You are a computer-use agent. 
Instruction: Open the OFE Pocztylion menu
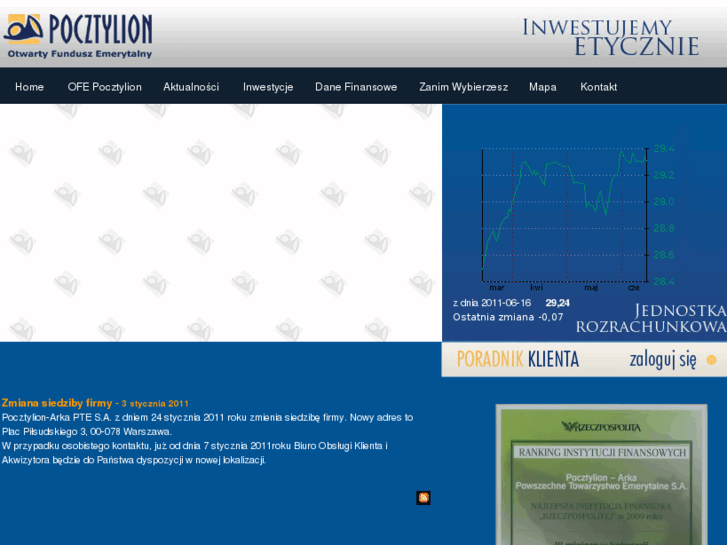point(105,87)
